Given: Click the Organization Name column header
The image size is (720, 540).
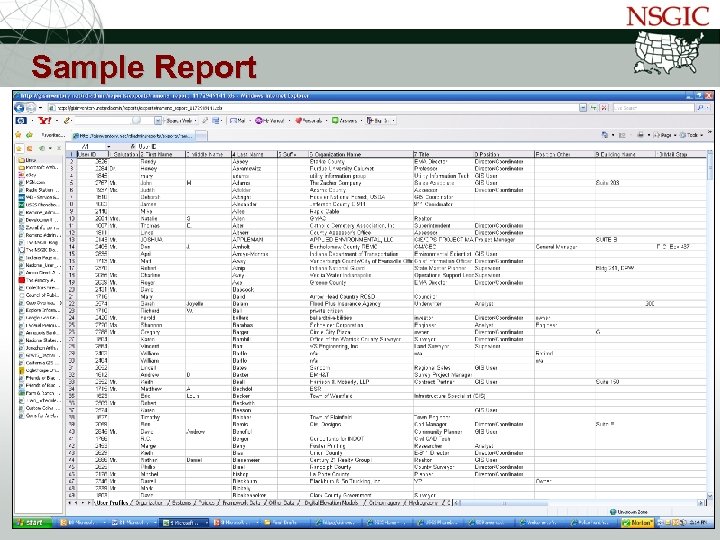Looking at the screenshot, I should (x=360, y=154).
